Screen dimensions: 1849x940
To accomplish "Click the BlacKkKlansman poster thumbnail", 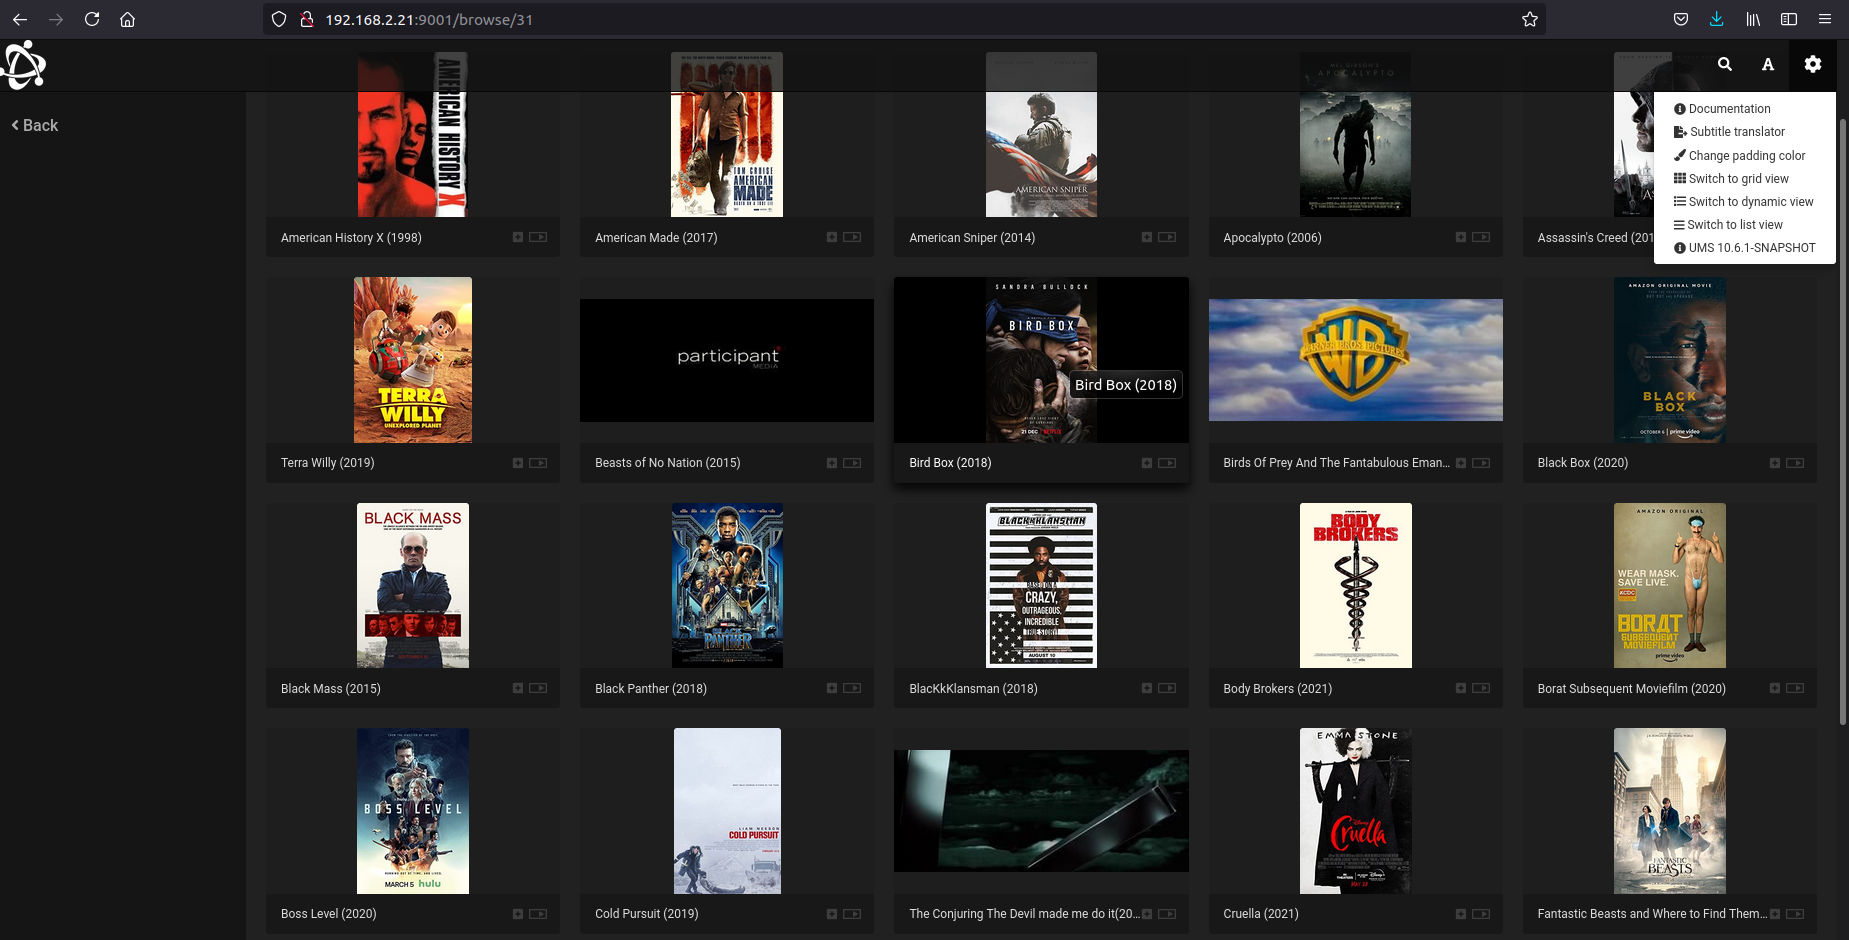I will click(x=1041, y=585).
